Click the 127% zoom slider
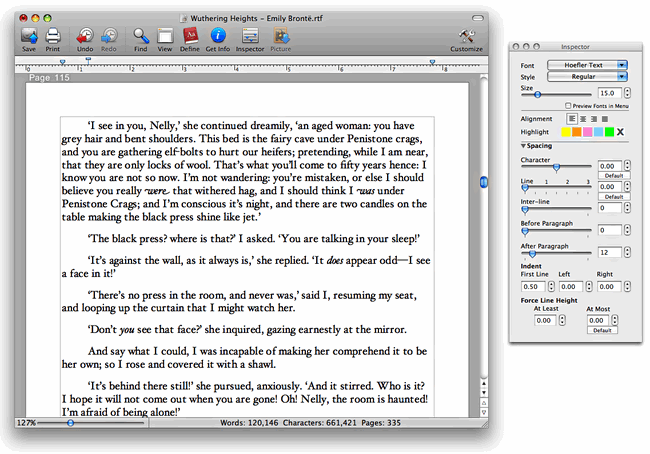The height and width of the screenshot is (454, 650). [x=90, y=423]
